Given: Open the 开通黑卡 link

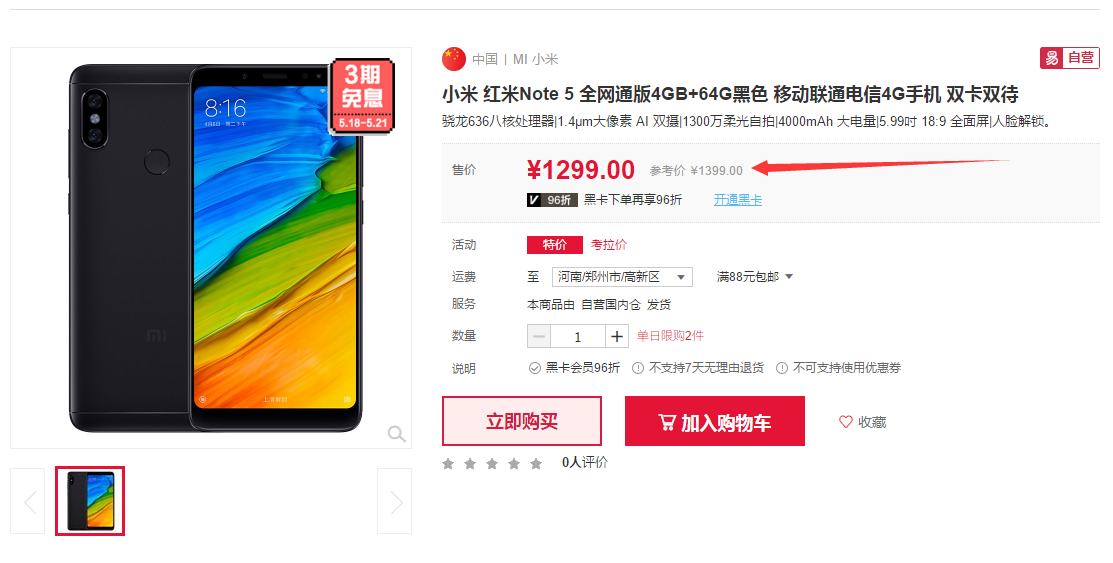Looking at the screenshot, I should pos(738,200).
